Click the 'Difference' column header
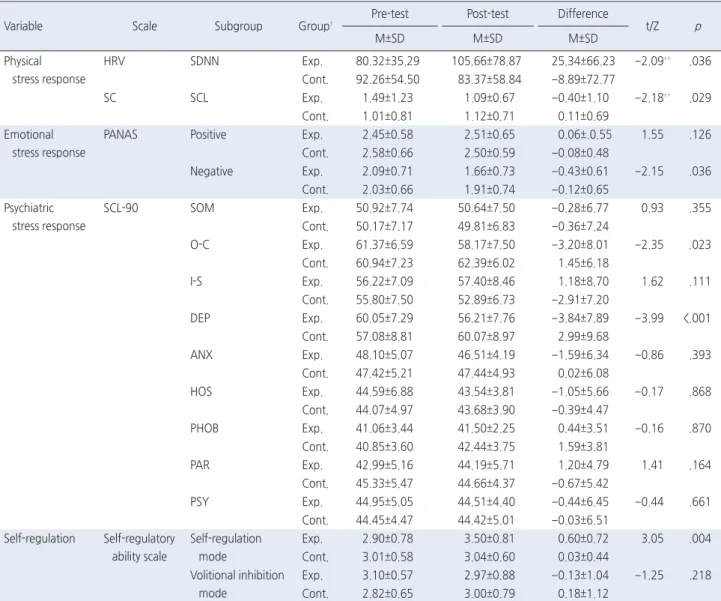721x601 pixels. click(x=583, y=14)
